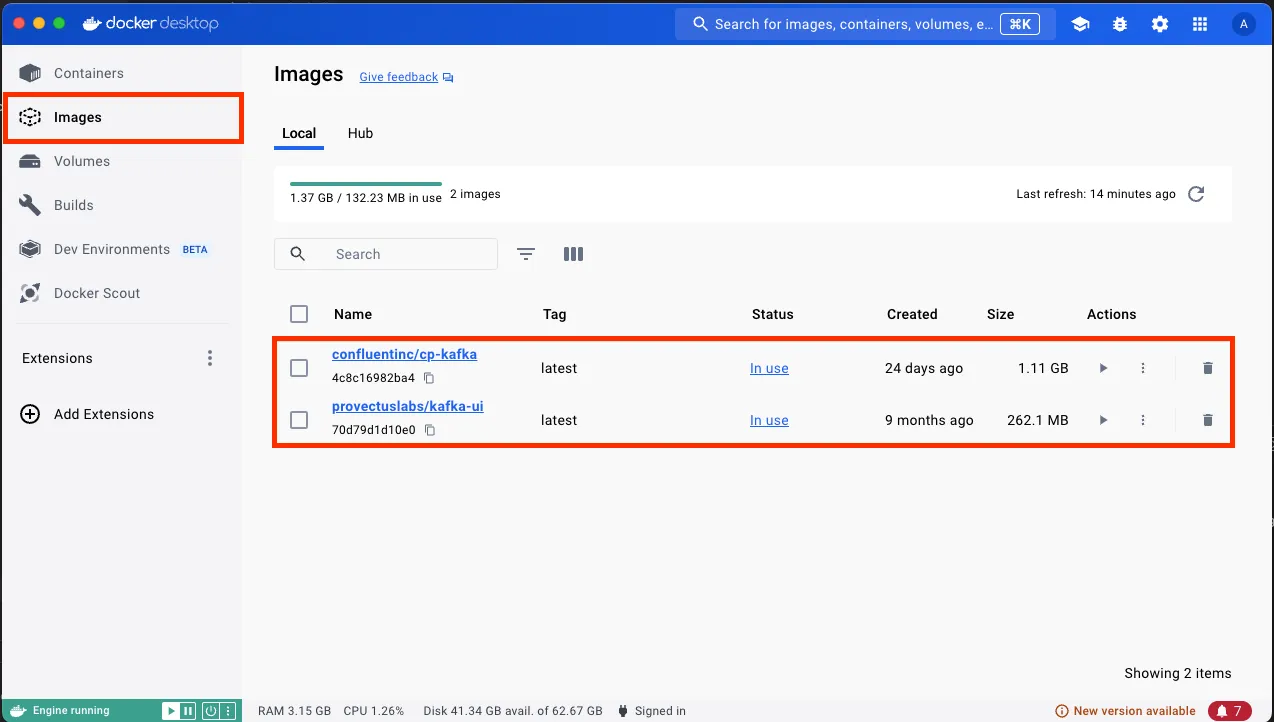The height and width of the screenshot is (722, 1274).
Task: Click the Disk 41.34 GB avail. indicator
Action: click(x=513, y=711)
